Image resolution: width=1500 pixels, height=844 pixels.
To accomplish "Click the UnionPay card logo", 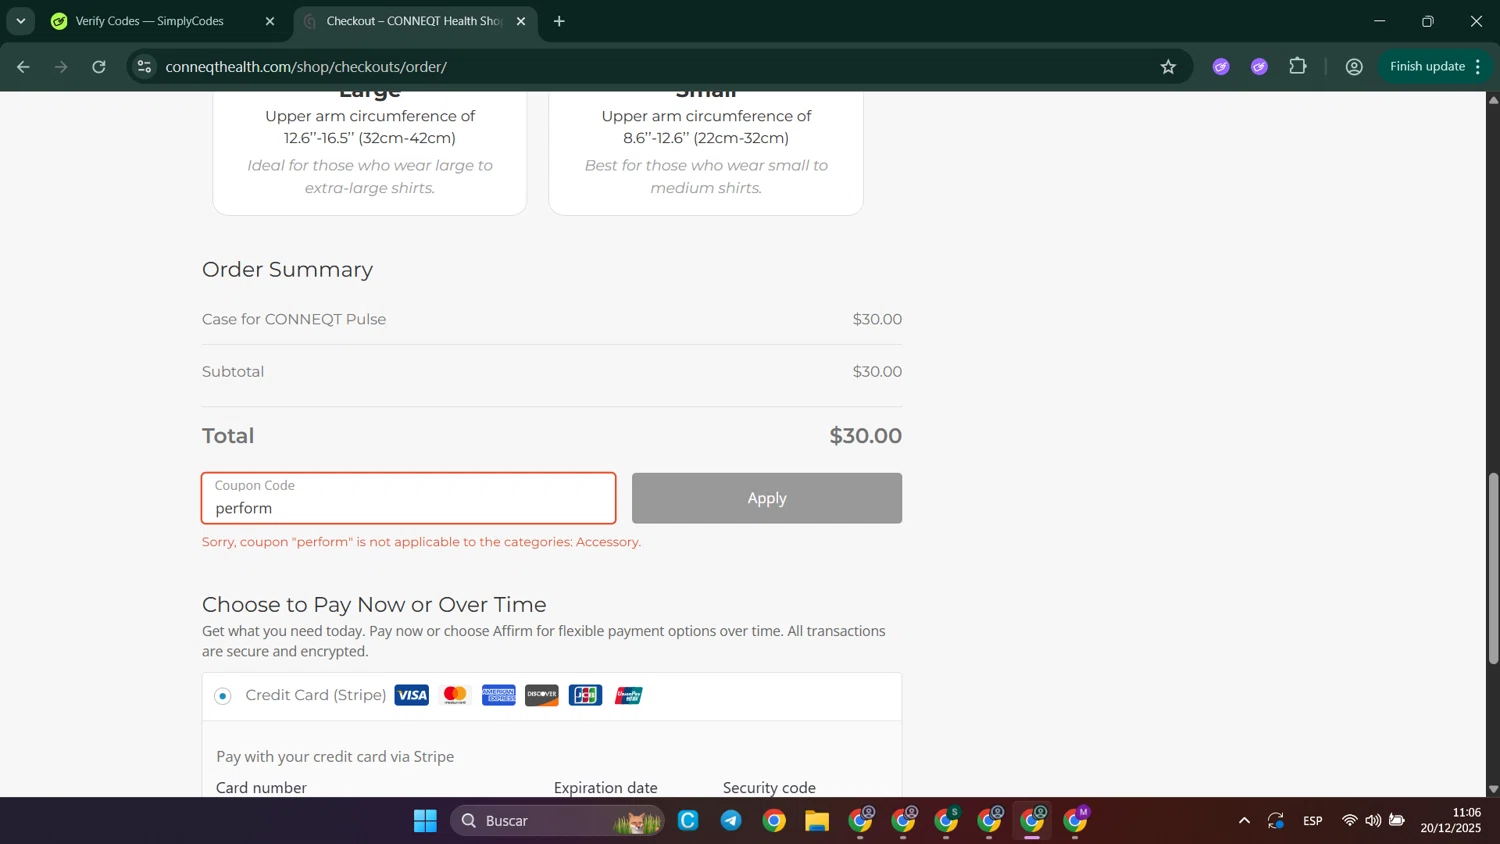I will (x=629, y=695).
